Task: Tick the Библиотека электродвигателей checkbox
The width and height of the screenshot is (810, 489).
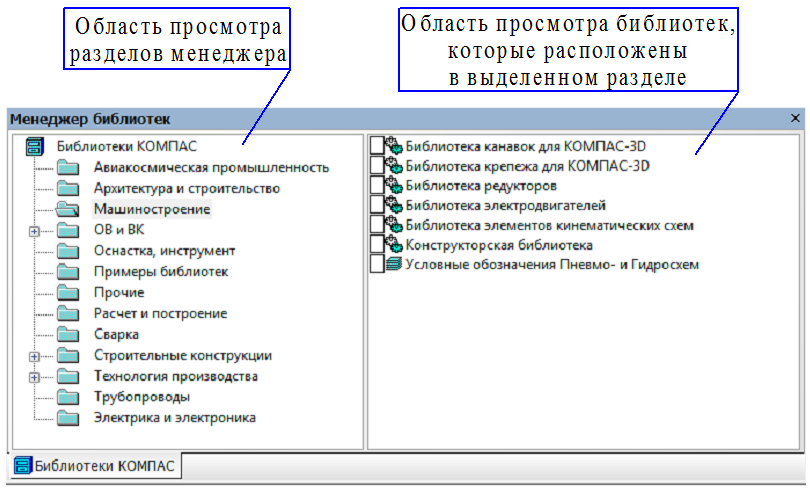Action: 377,206
